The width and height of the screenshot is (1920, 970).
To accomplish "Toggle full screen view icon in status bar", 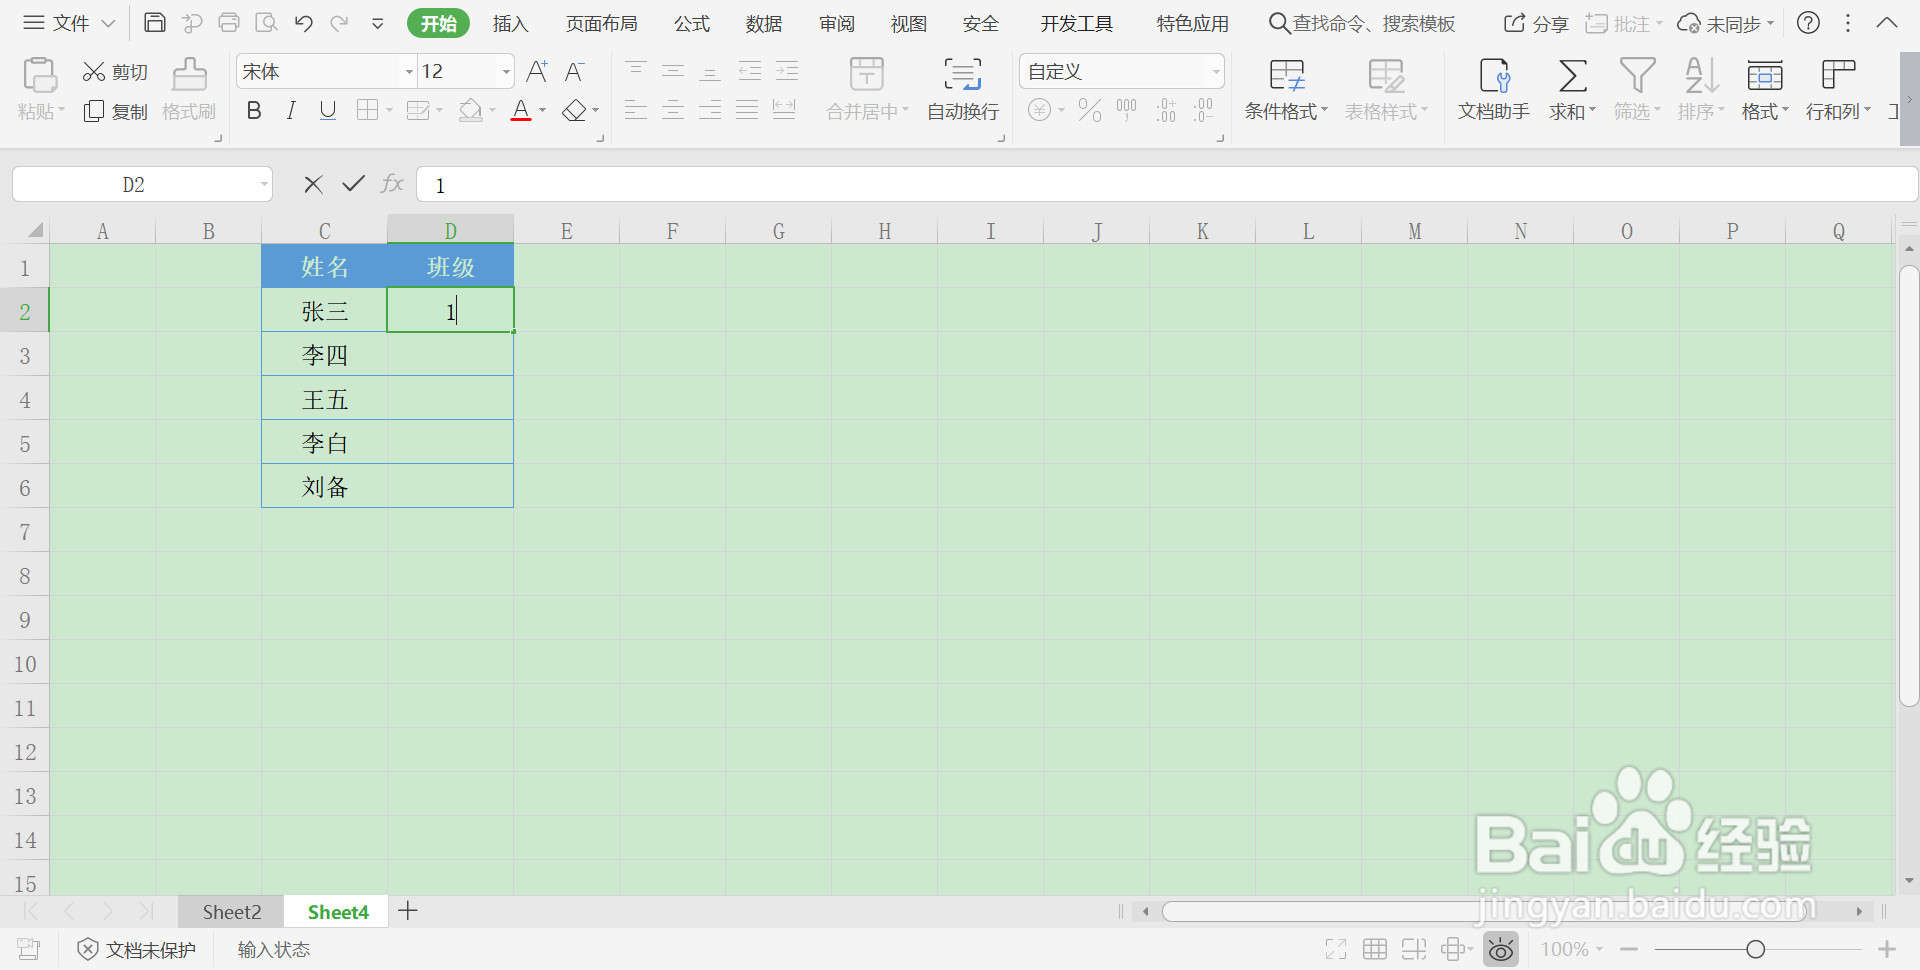I will [x=1336, y=949].
